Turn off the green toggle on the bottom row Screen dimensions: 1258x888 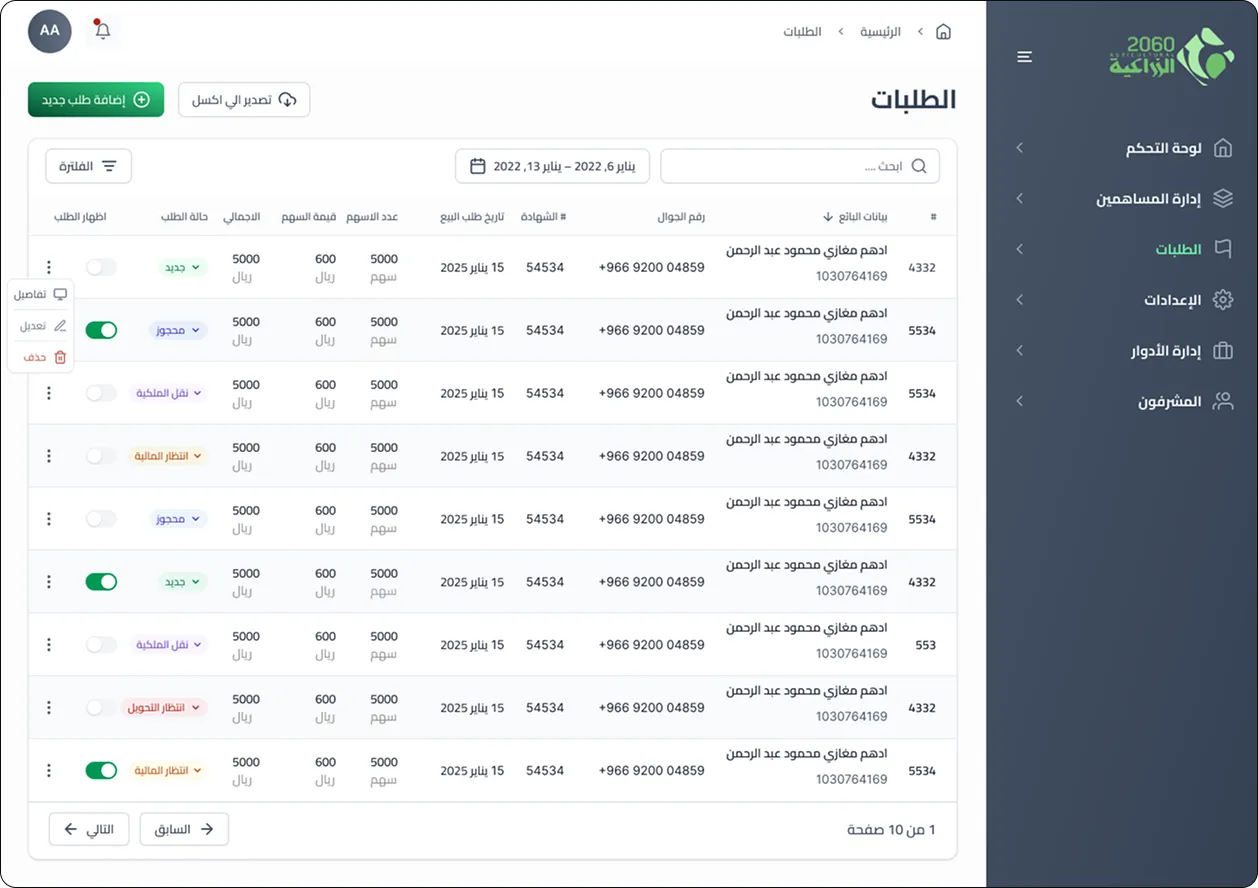pyautogui.click(x=101, y=770)
